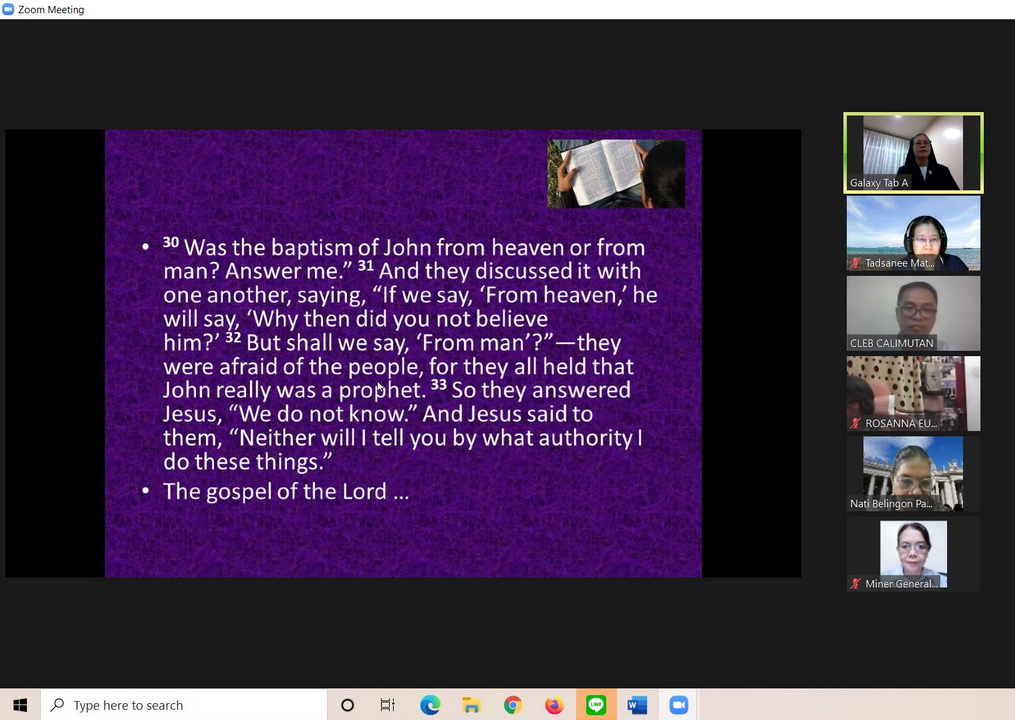Open the Windows Start menu
This screenshot has height=720, width=1015.
[x=20, y=705]
